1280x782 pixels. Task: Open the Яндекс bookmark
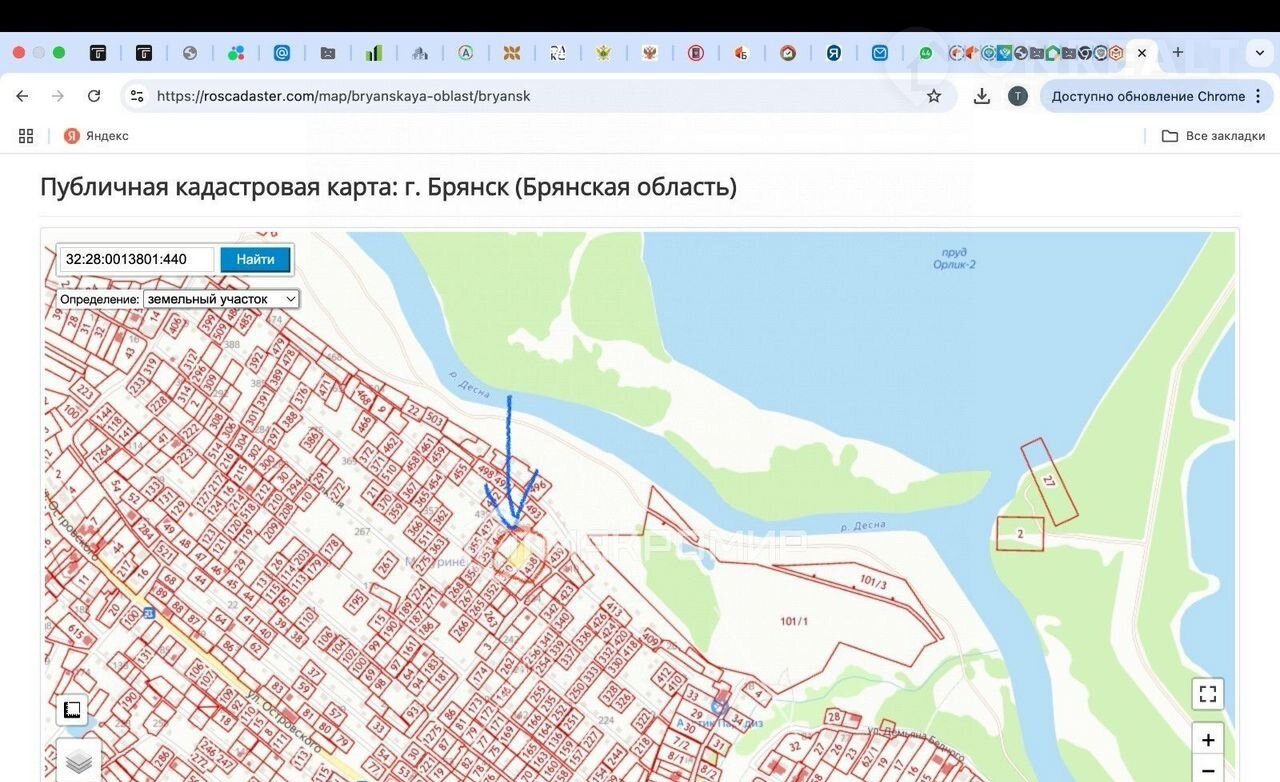point(96,136)
